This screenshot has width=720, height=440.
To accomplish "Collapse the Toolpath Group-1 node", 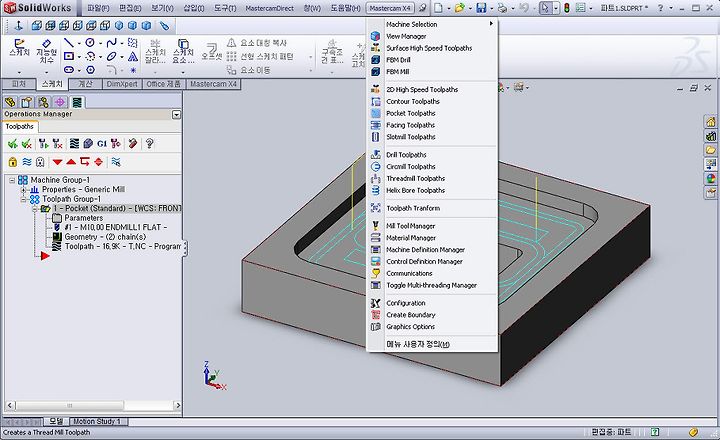I will point(23,199).
